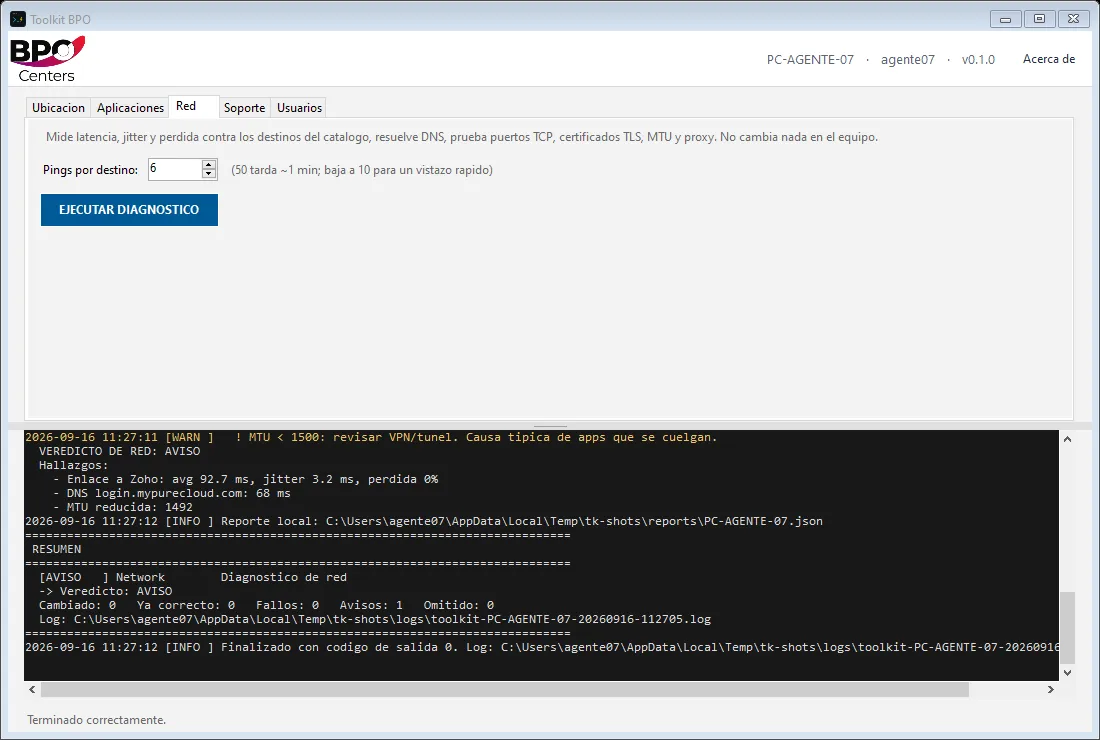
Task: Go to the Usuarios tab
Action: [x=300, y=107]
